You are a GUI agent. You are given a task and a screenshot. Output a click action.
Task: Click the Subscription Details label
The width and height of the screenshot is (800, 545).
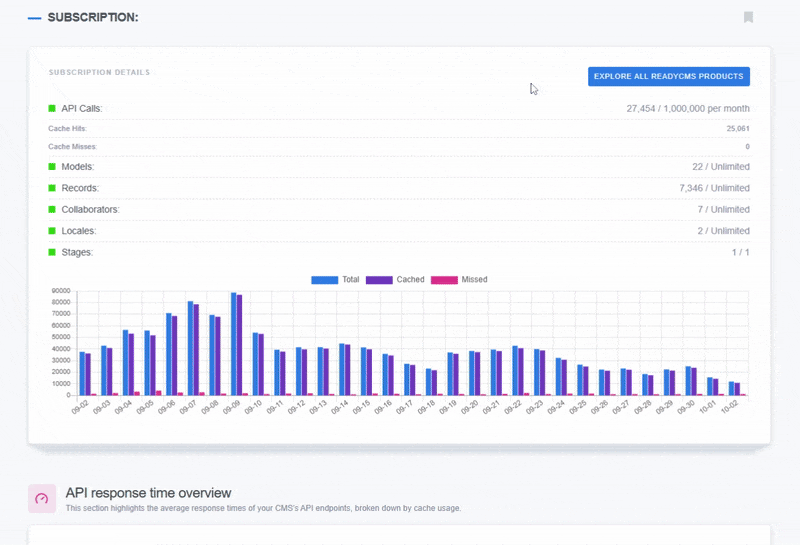point(99,72)
